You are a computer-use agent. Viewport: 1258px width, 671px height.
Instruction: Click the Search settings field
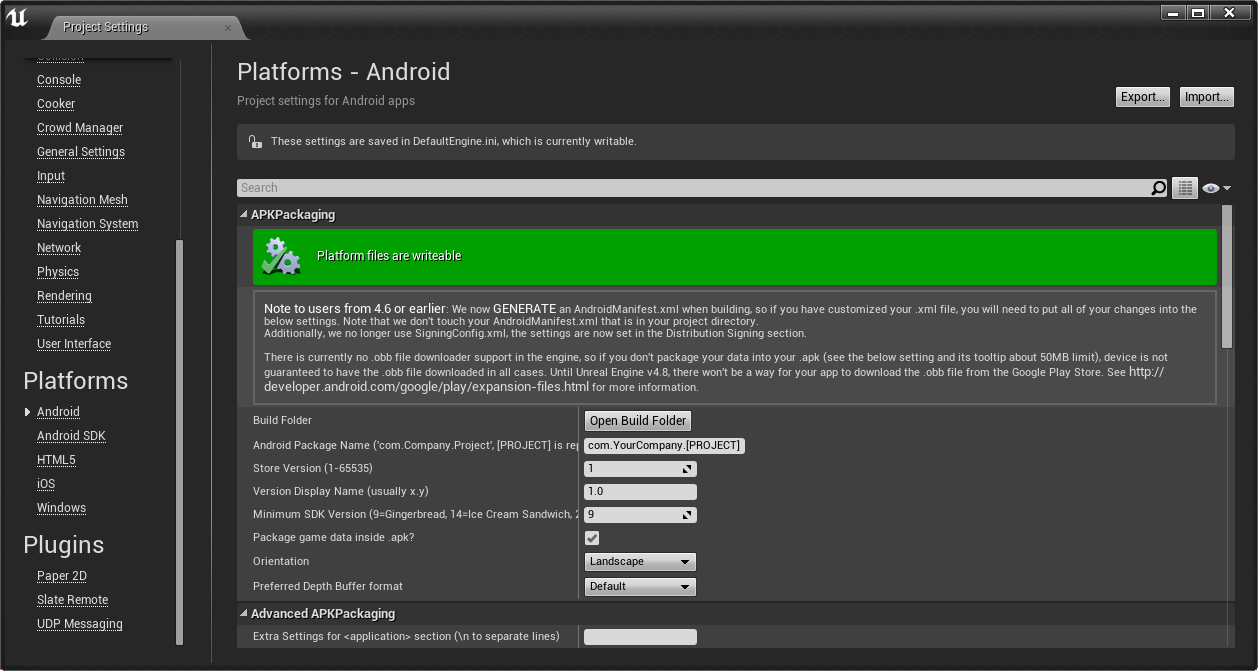click(x=694, y=188)
